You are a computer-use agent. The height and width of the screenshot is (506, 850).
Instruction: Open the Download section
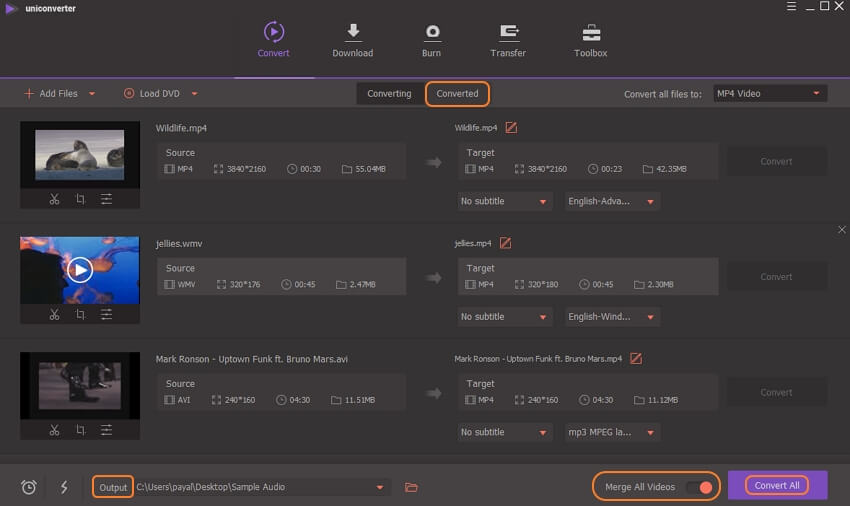click(352, 41)
